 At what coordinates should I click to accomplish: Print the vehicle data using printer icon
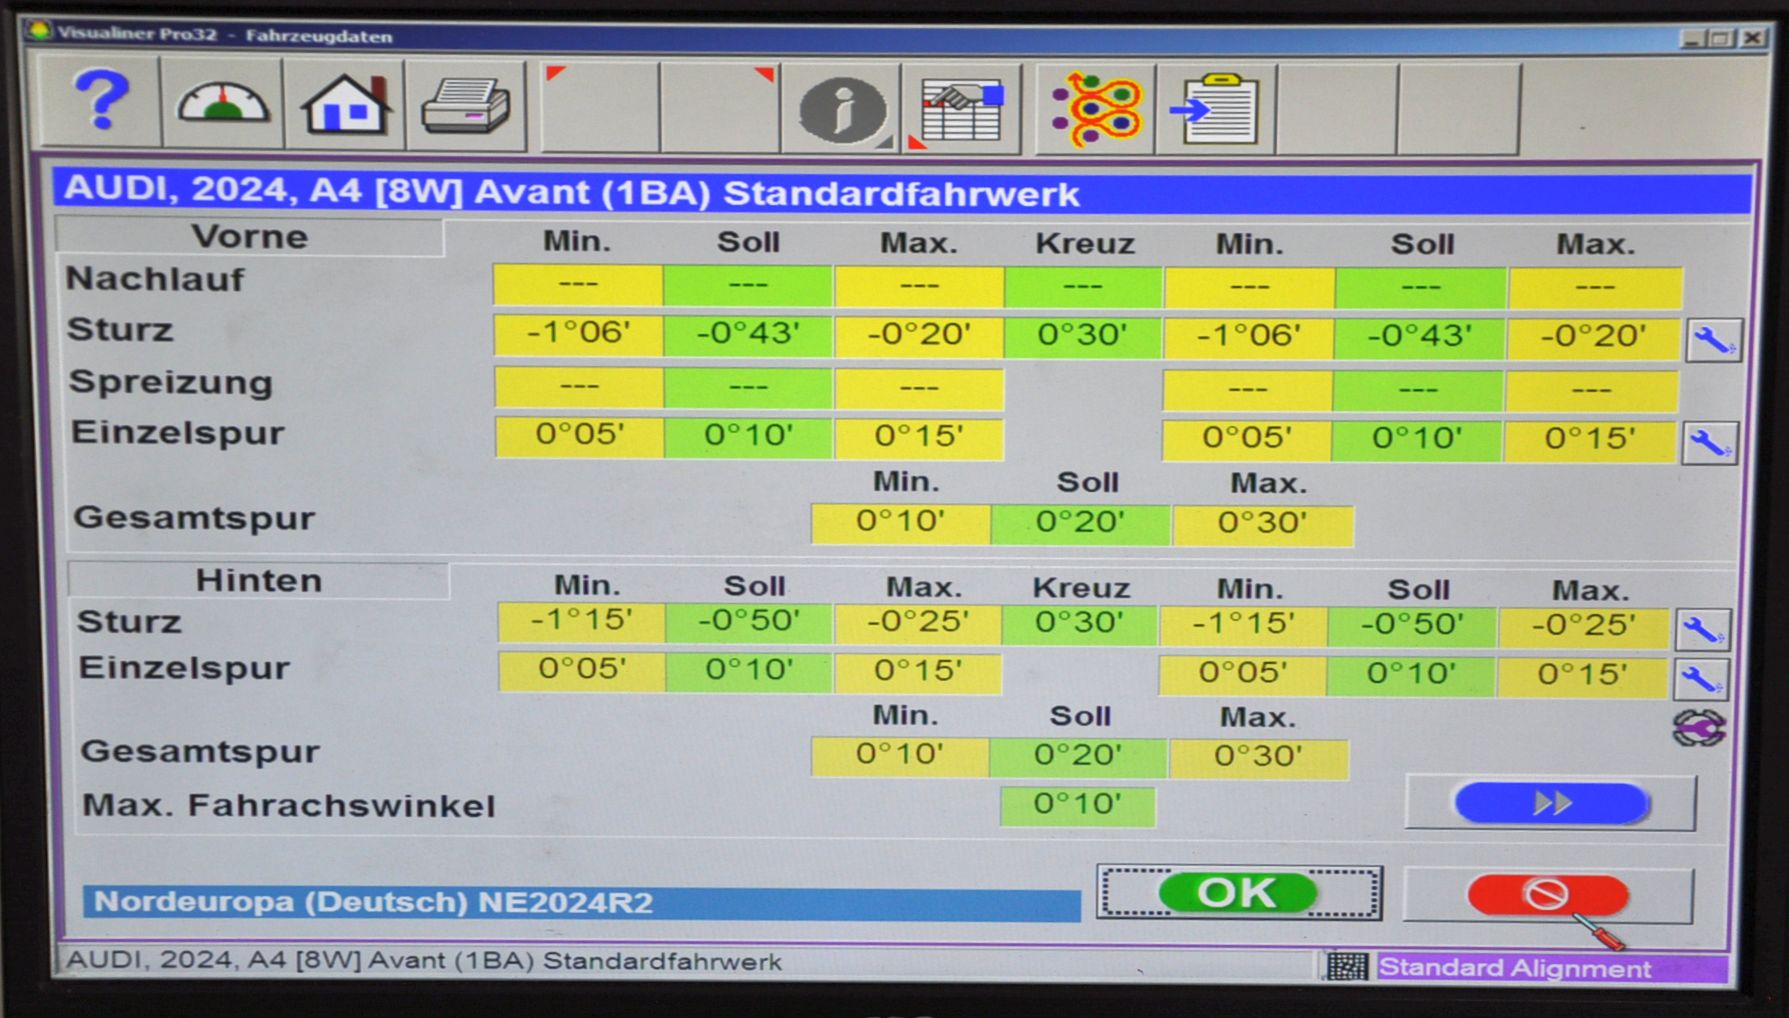point(466,106)
